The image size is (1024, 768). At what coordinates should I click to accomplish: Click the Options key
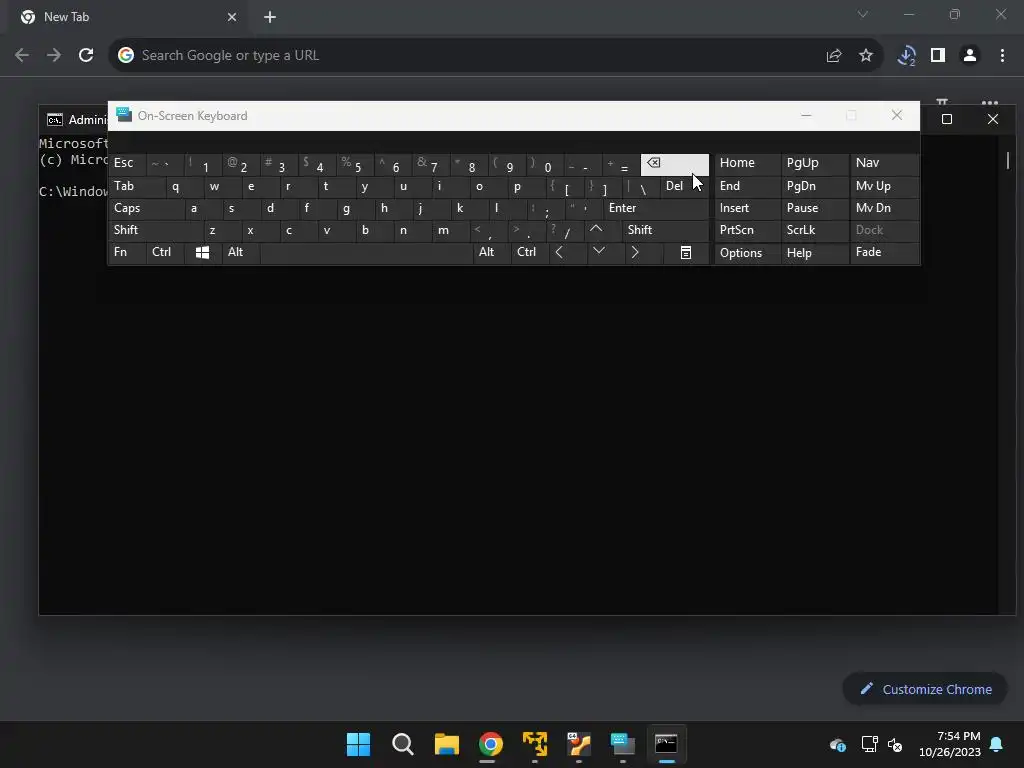click(748, 253)
